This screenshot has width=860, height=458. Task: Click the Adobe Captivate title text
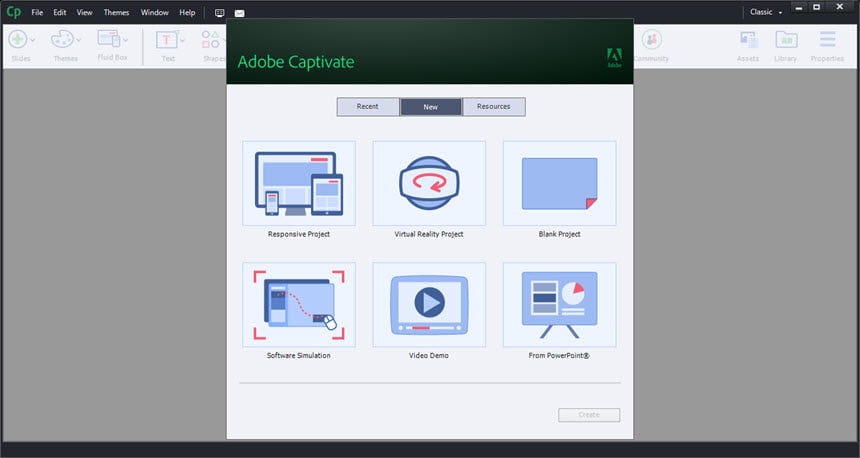(x=296, y=62)
